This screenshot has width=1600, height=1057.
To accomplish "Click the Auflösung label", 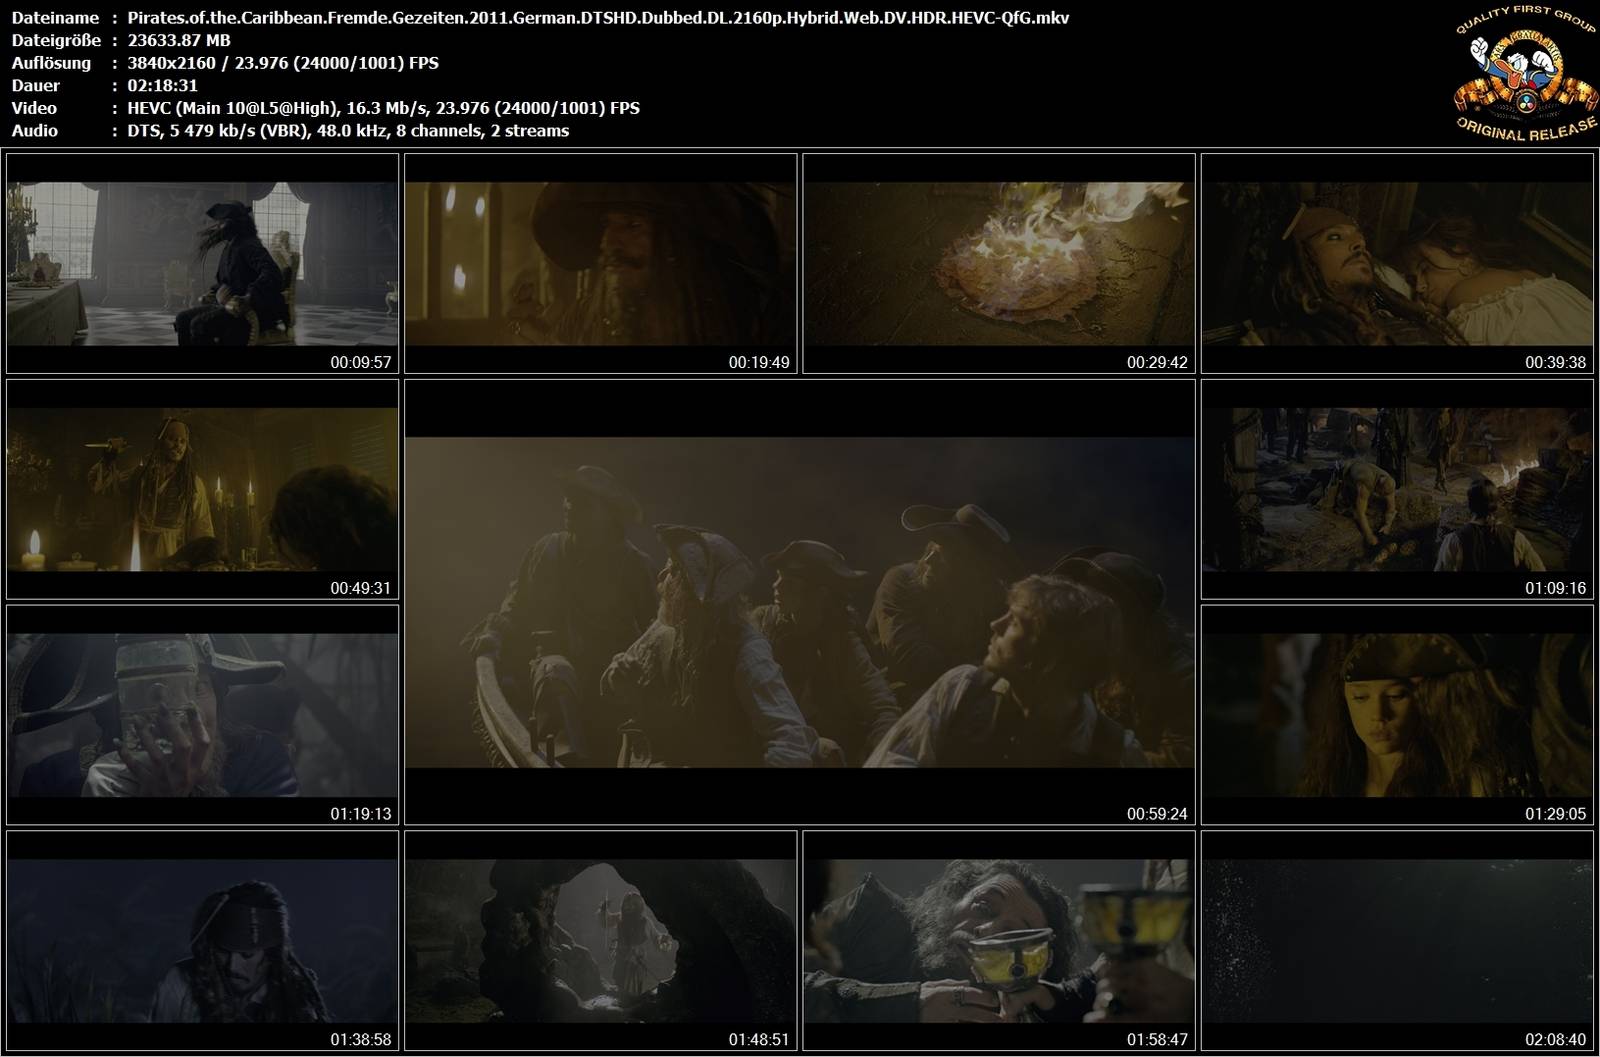I will click(51, 63).
